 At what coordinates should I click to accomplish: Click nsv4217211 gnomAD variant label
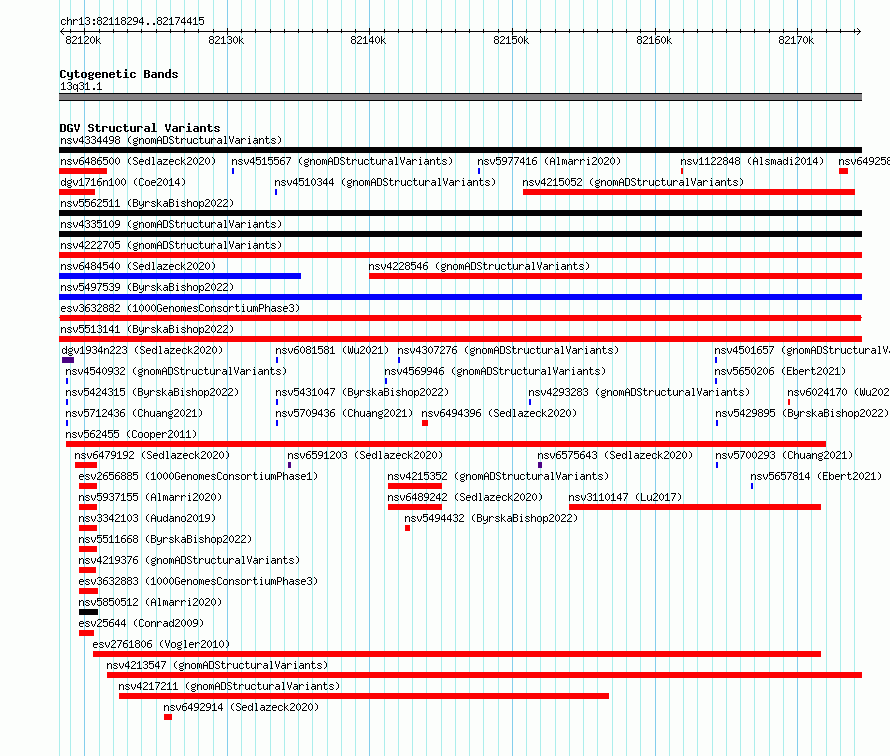[229, 686]
